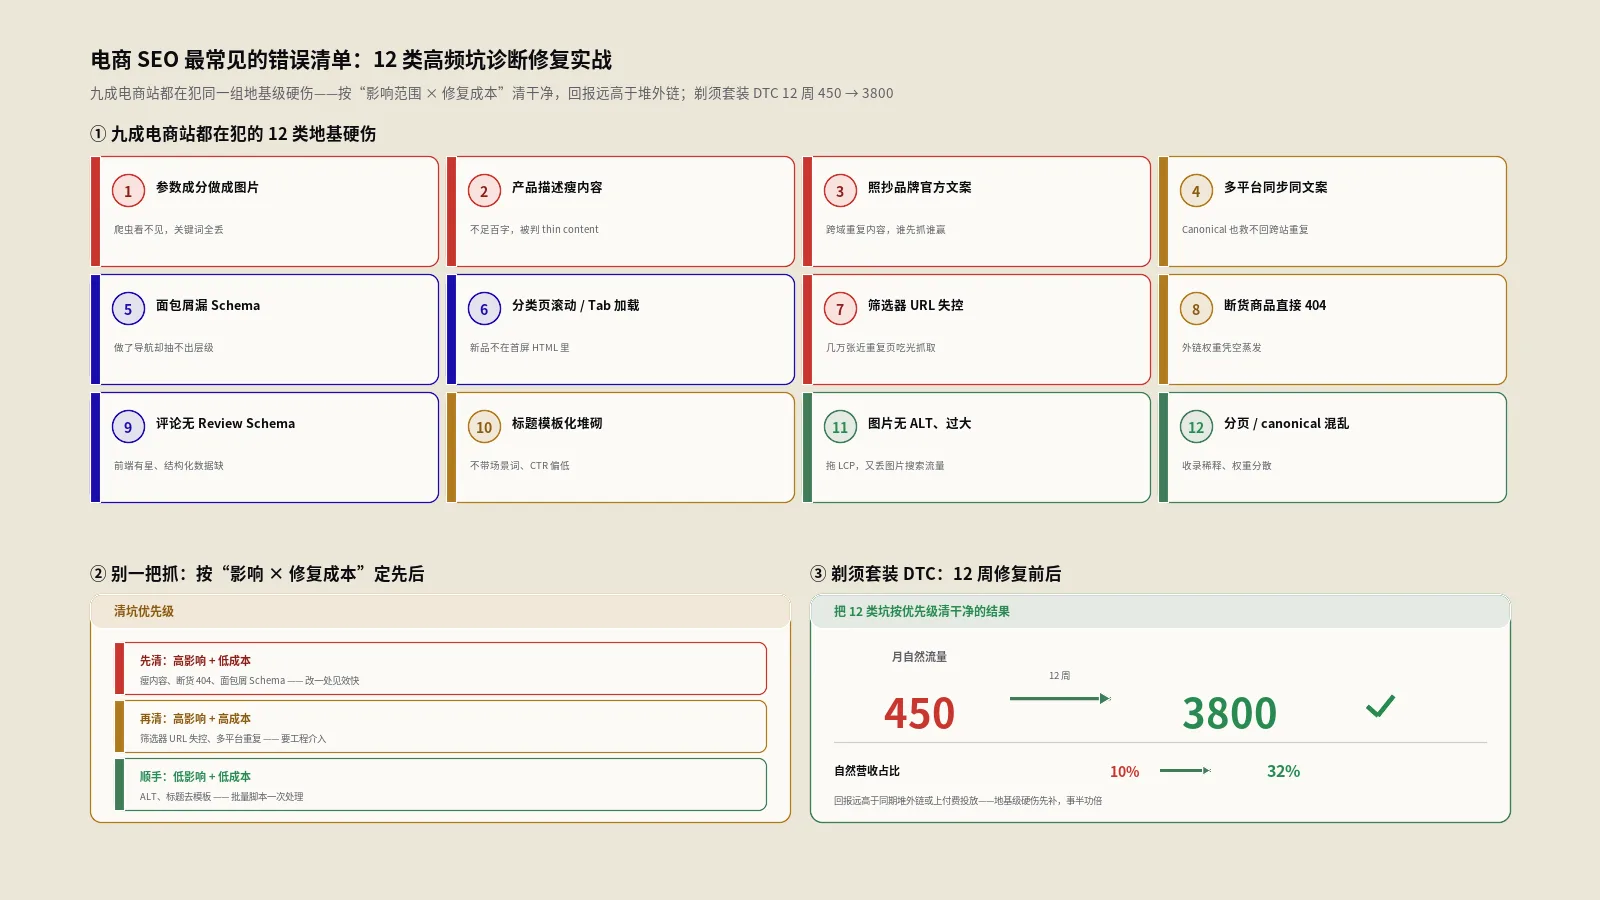Screen dimensions: 1600x900
Task: Click the section heading '① 九成电商站都在犯的 12 类地基硬伤'
Action: pyautogui.click(x=233, y=133)
